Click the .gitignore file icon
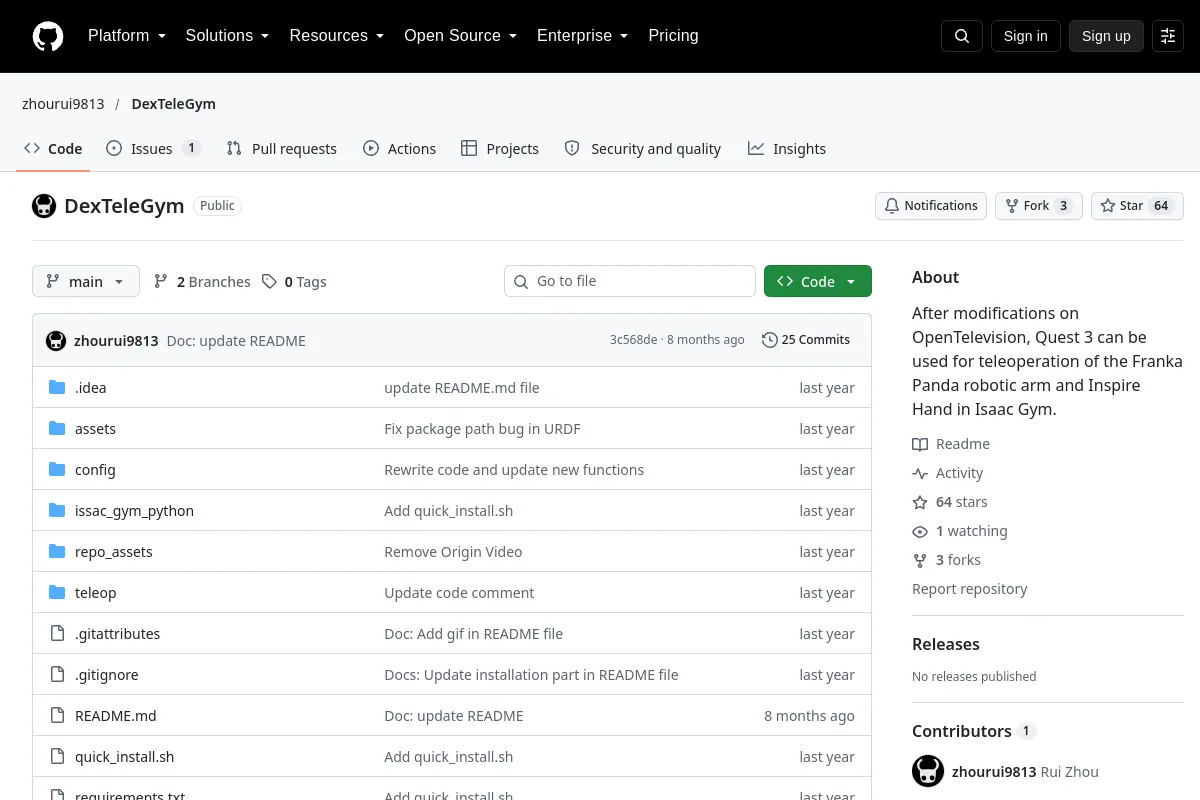The width and height of the screenshot is (1200, 800). click(57, 675)
